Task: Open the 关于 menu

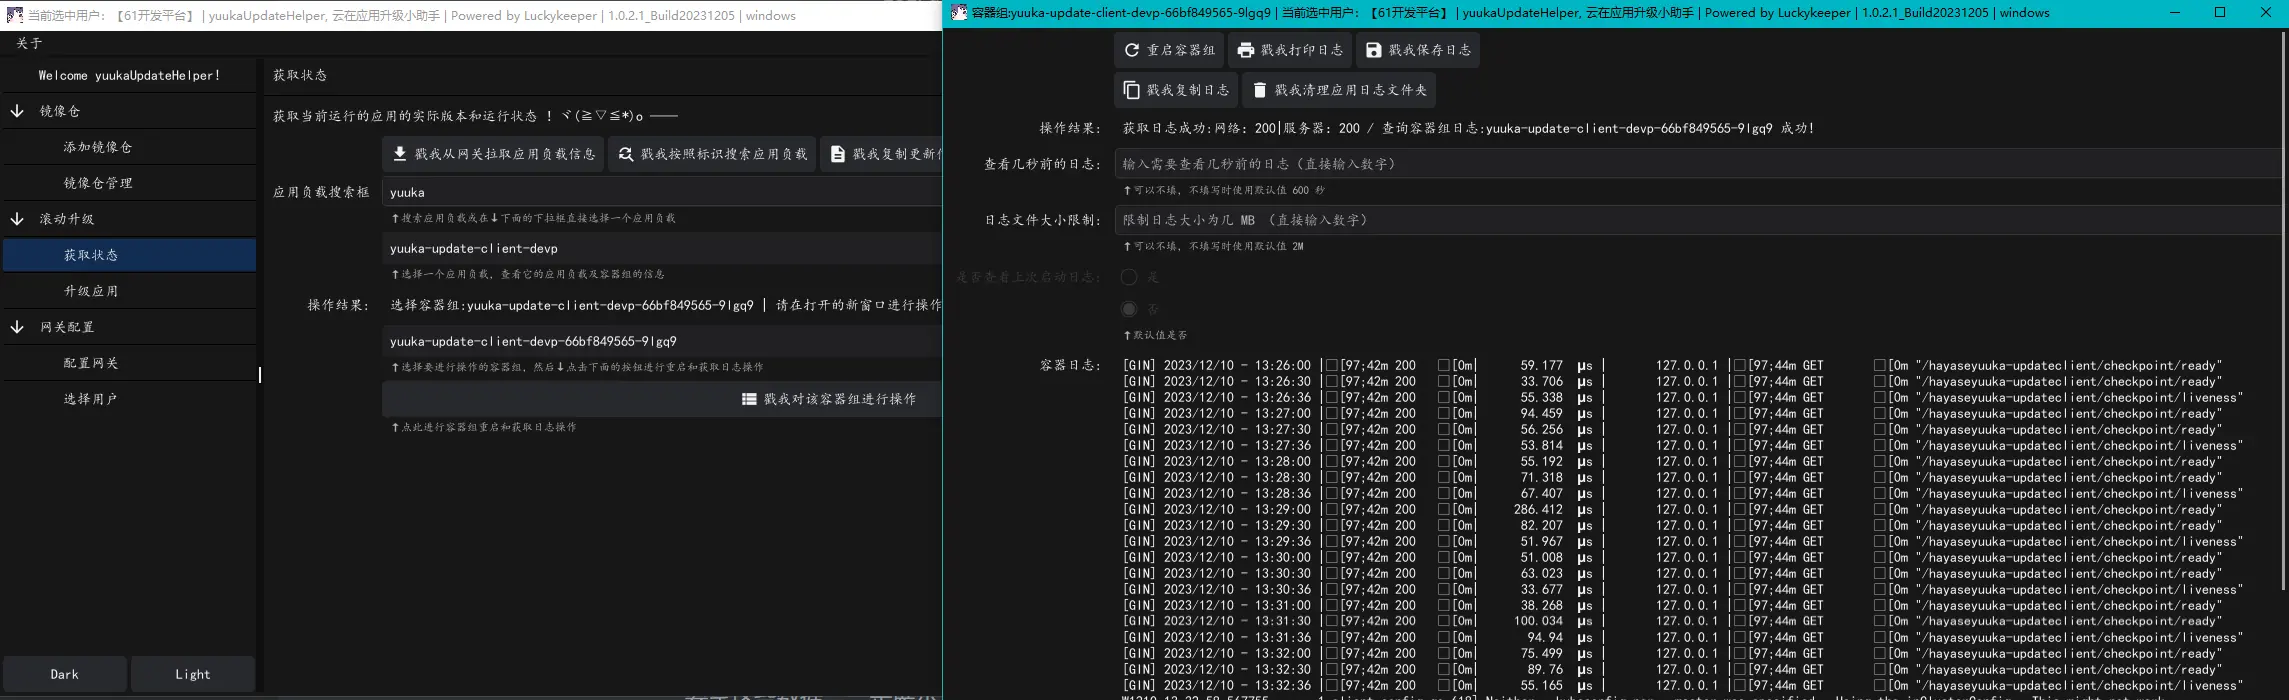Action: click(30, 43)
